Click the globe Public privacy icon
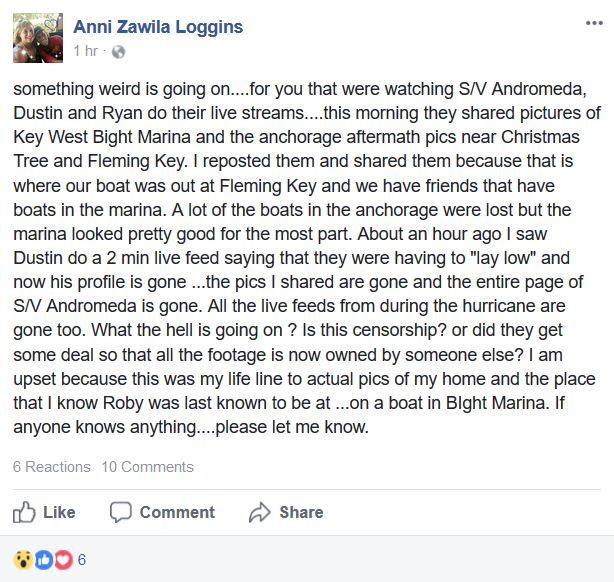 [118, 52]
